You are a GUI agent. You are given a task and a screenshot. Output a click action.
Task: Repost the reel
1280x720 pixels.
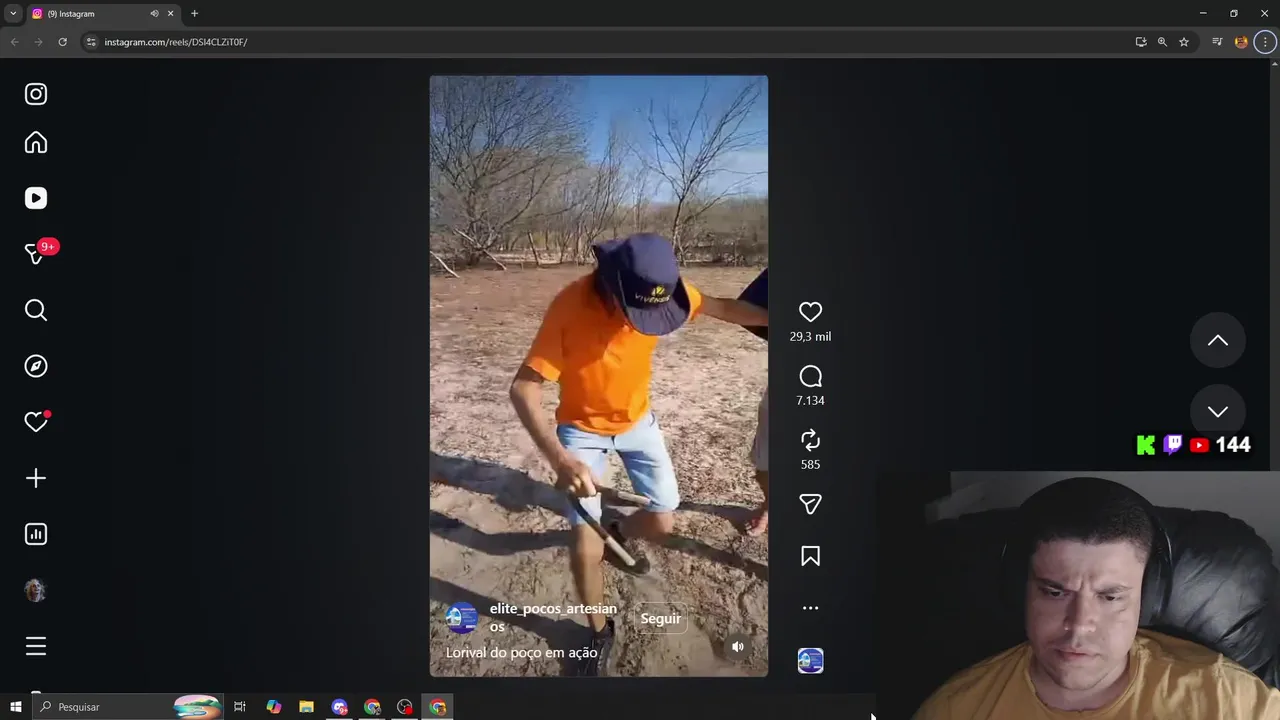[x=810, y=440]
